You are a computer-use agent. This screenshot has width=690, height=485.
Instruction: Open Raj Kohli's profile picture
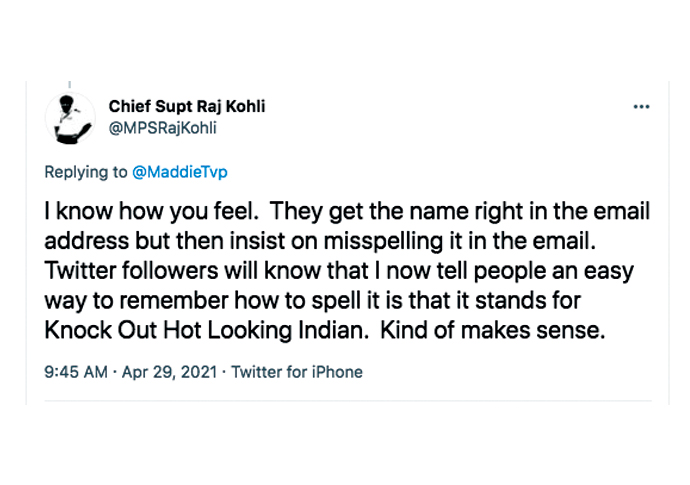tap(70, 119)
